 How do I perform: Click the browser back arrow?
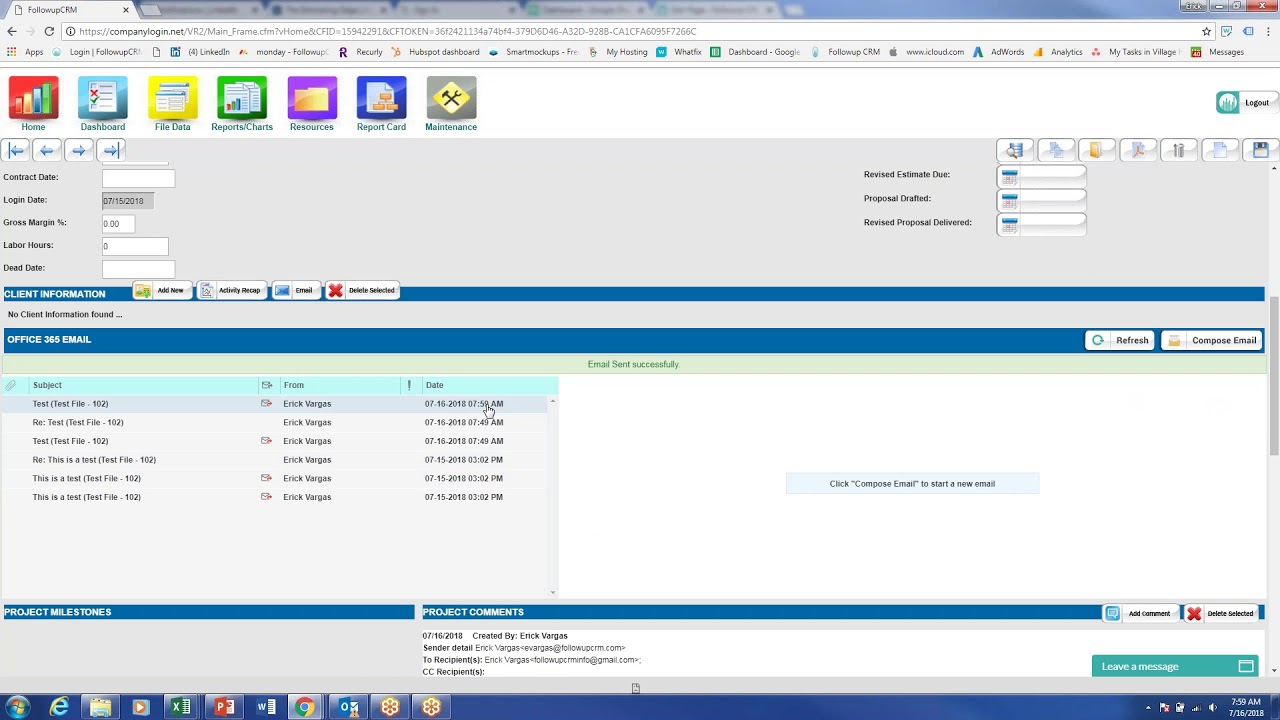point(12,31)
